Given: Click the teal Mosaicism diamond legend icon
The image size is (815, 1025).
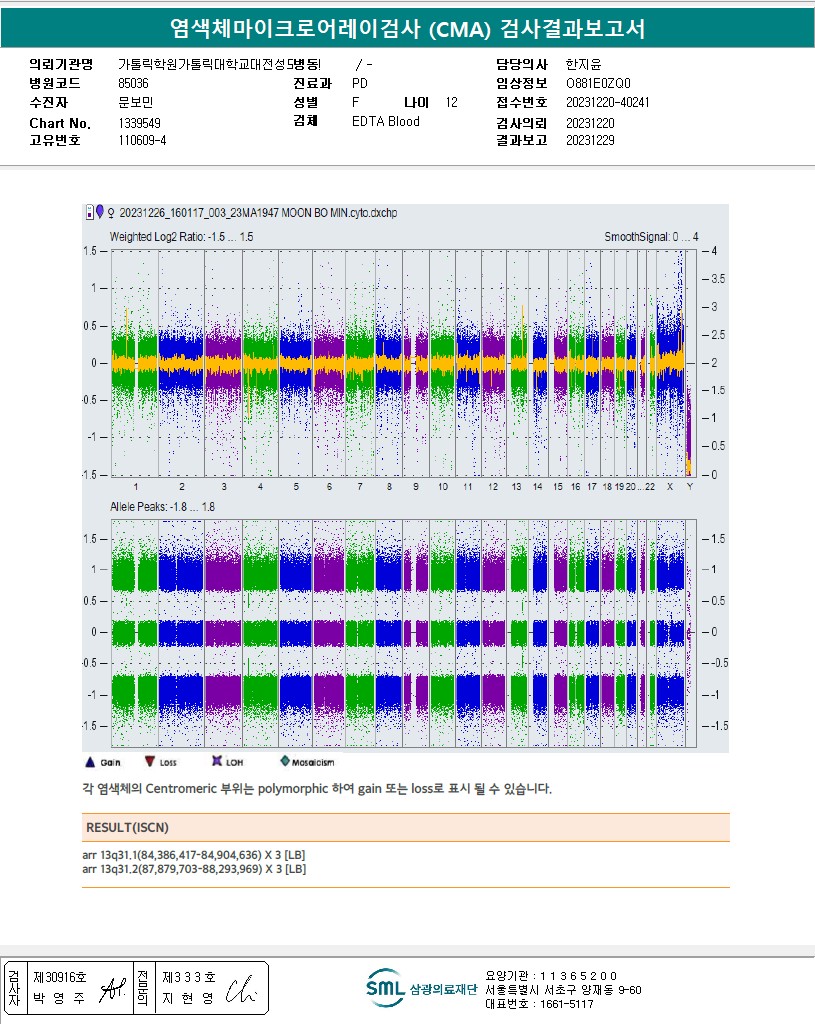Looking at the screenshot, I should (x=285, y=762).
